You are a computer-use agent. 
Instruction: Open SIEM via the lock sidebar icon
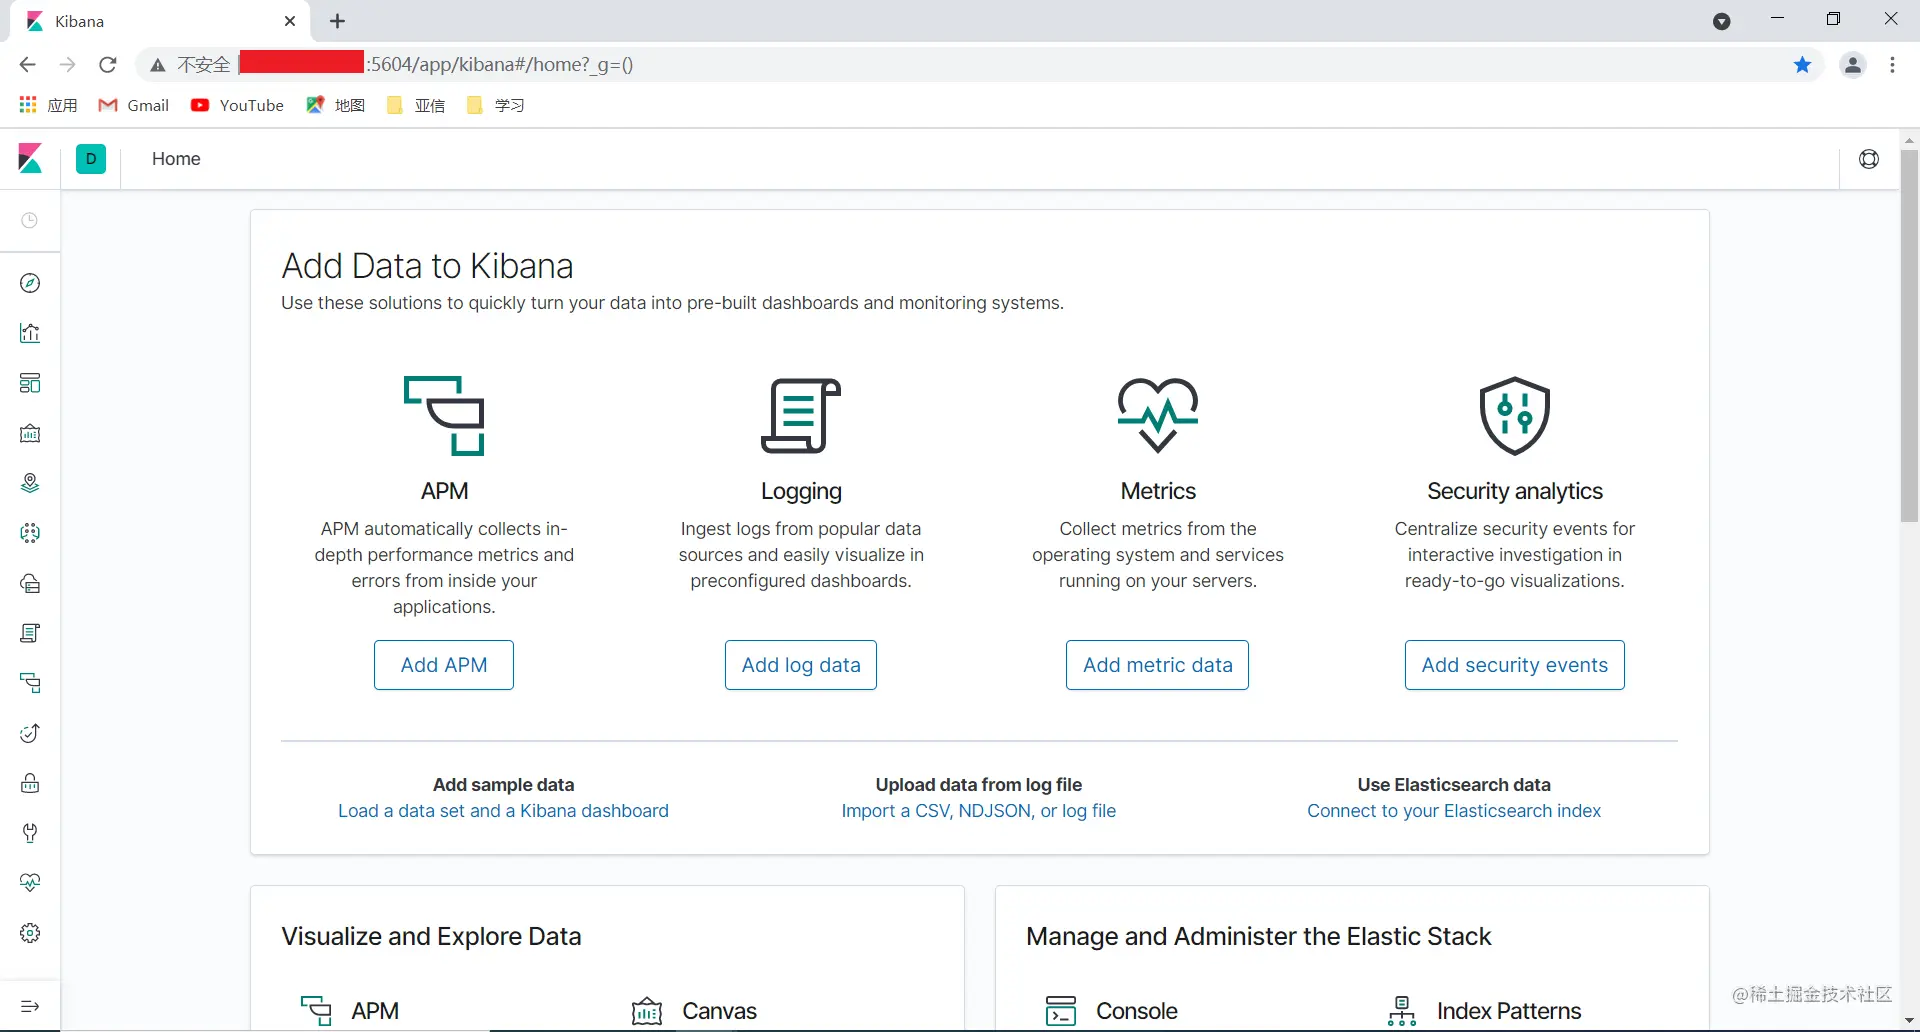click(x=30, y=783)
